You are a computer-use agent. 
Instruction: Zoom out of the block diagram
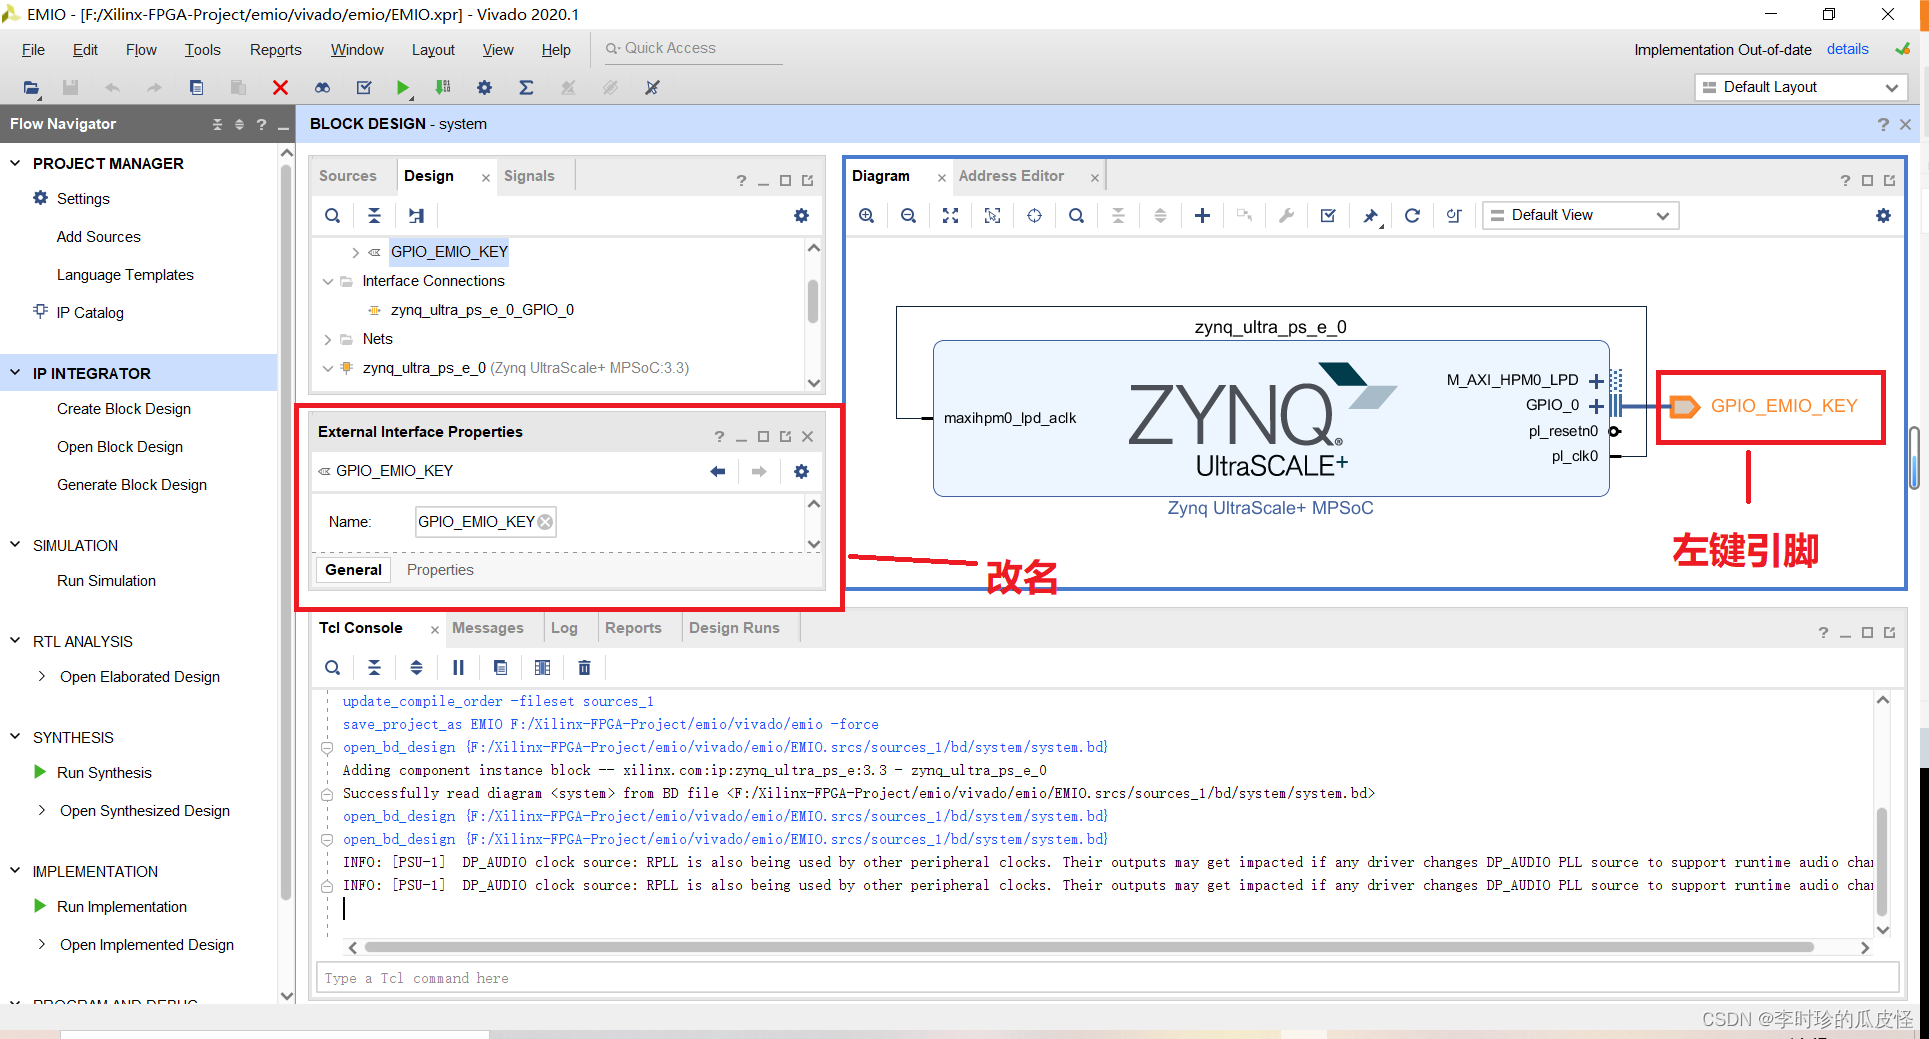point(908,215)
